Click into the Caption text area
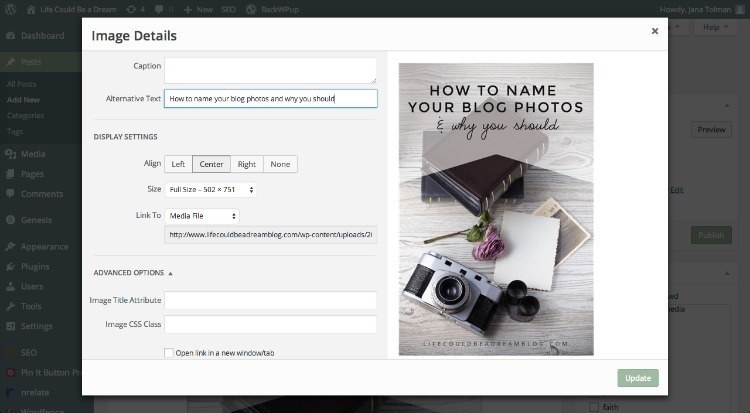Image resolution: width=750 pixels, height=413 pixels. point(271,71)
